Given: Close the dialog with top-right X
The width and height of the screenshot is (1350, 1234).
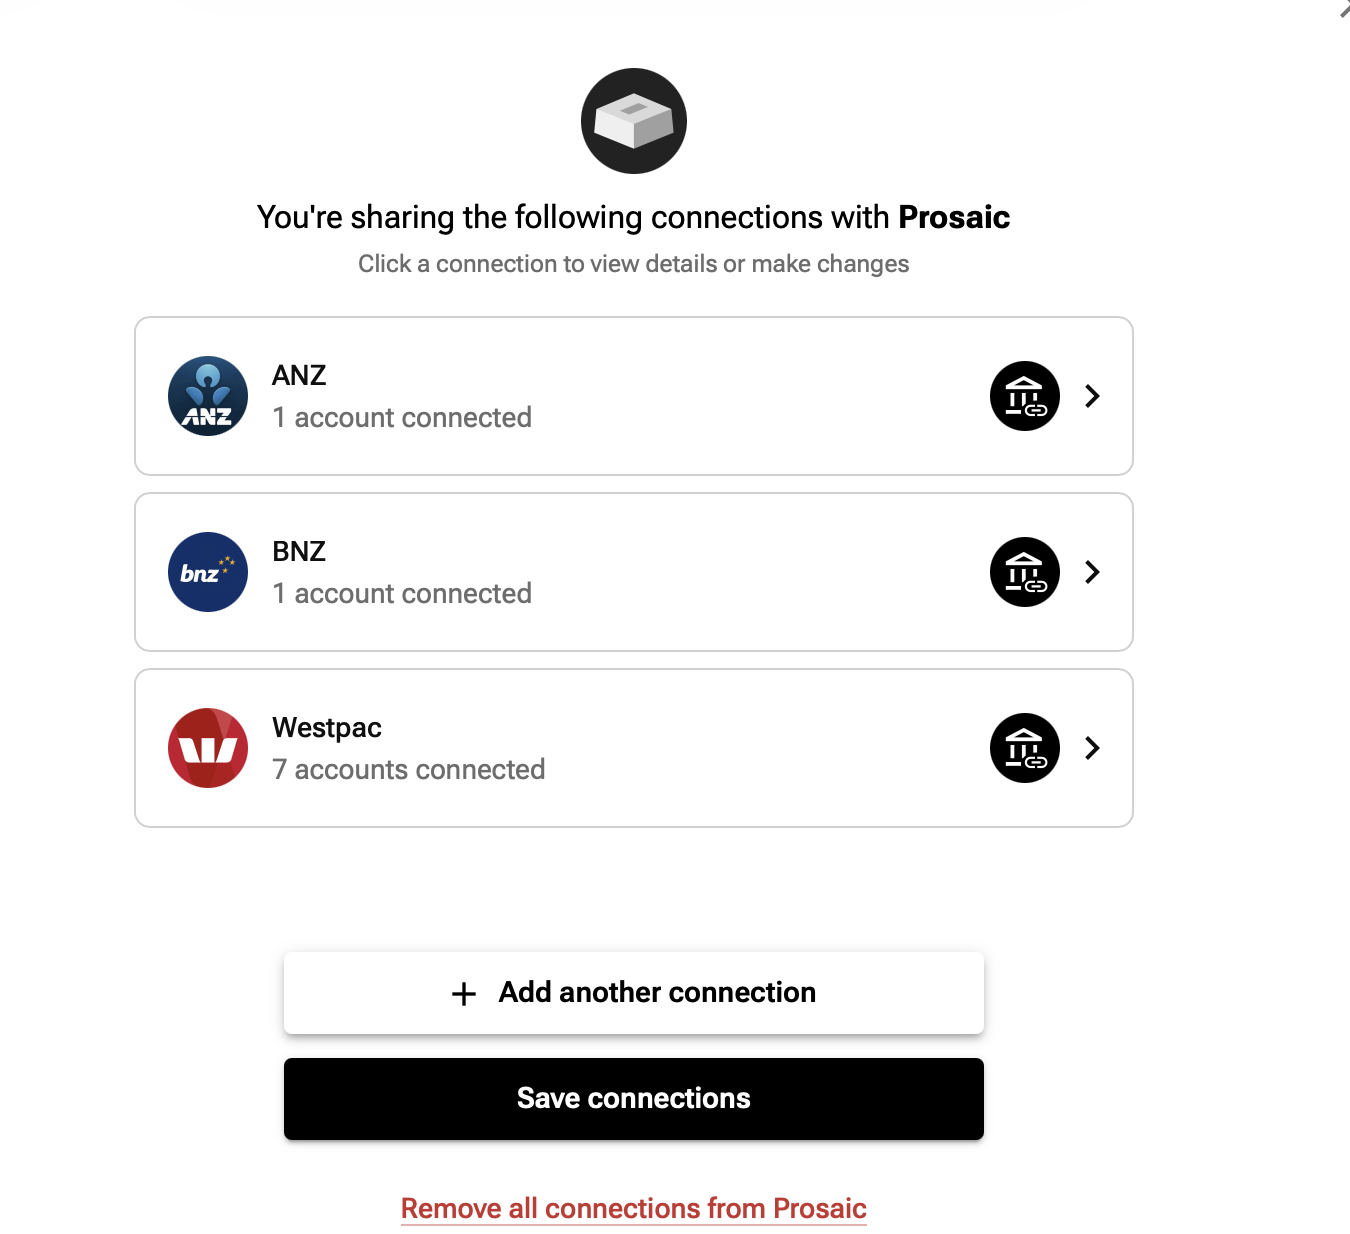Looking at the screenshot, I should (1343, 9).
